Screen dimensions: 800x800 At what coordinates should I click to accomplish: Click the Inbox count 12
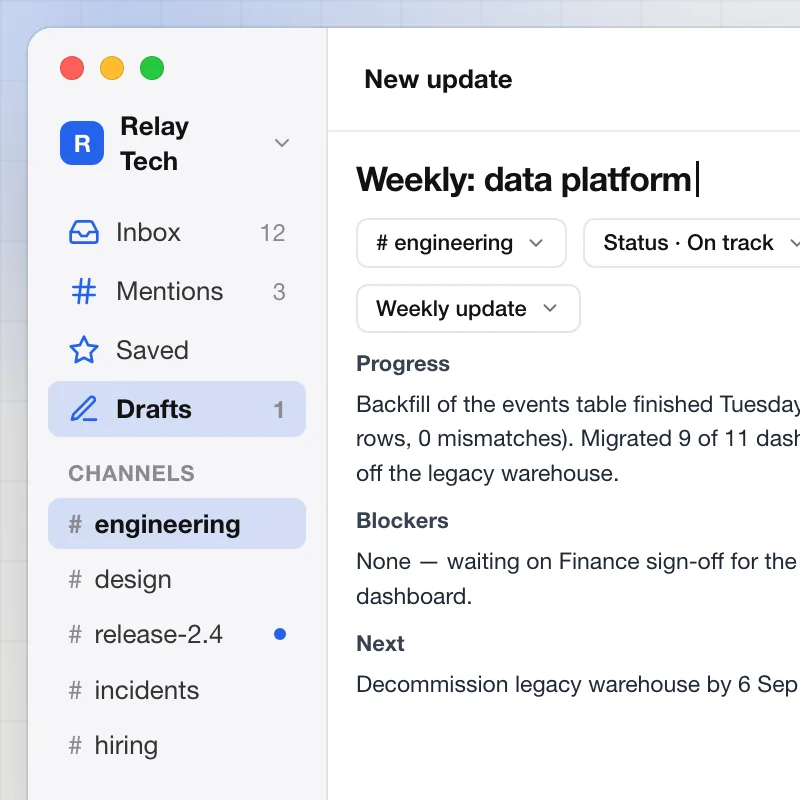point(273,233)
